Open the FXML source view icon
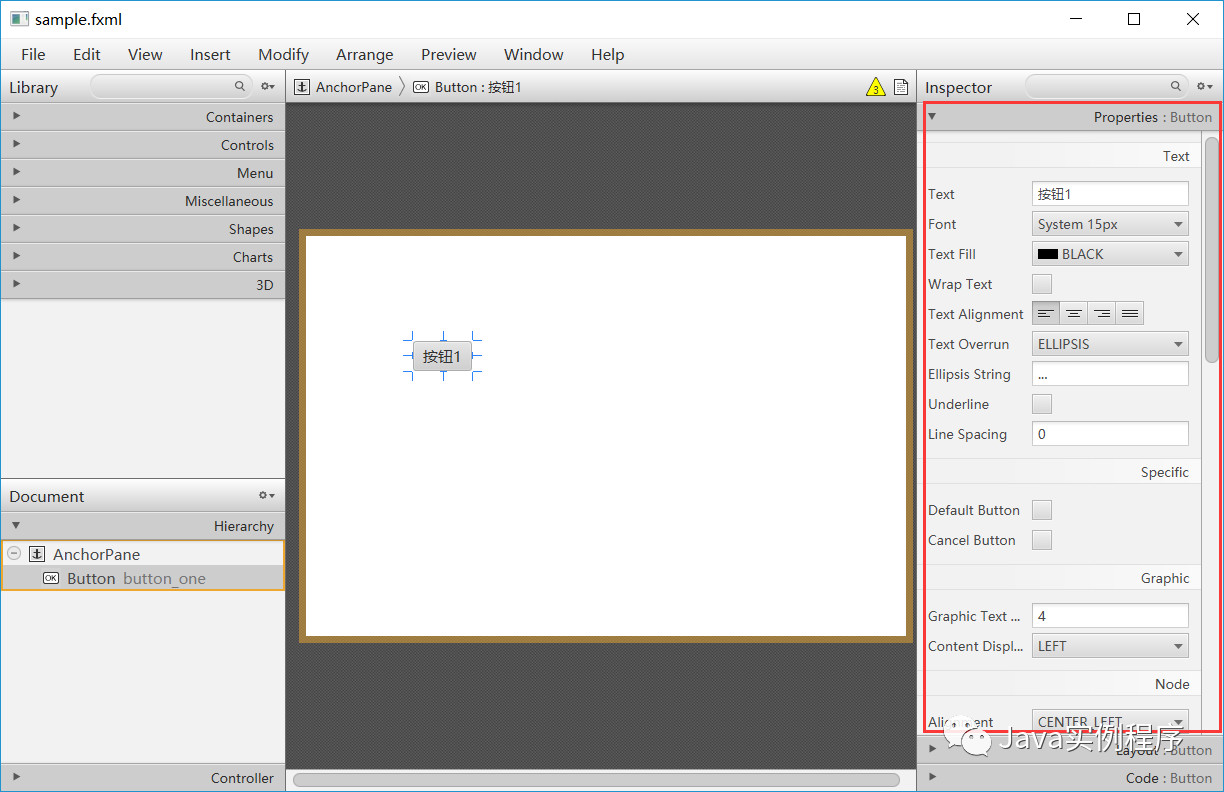1224x792 pixels. 900,87
